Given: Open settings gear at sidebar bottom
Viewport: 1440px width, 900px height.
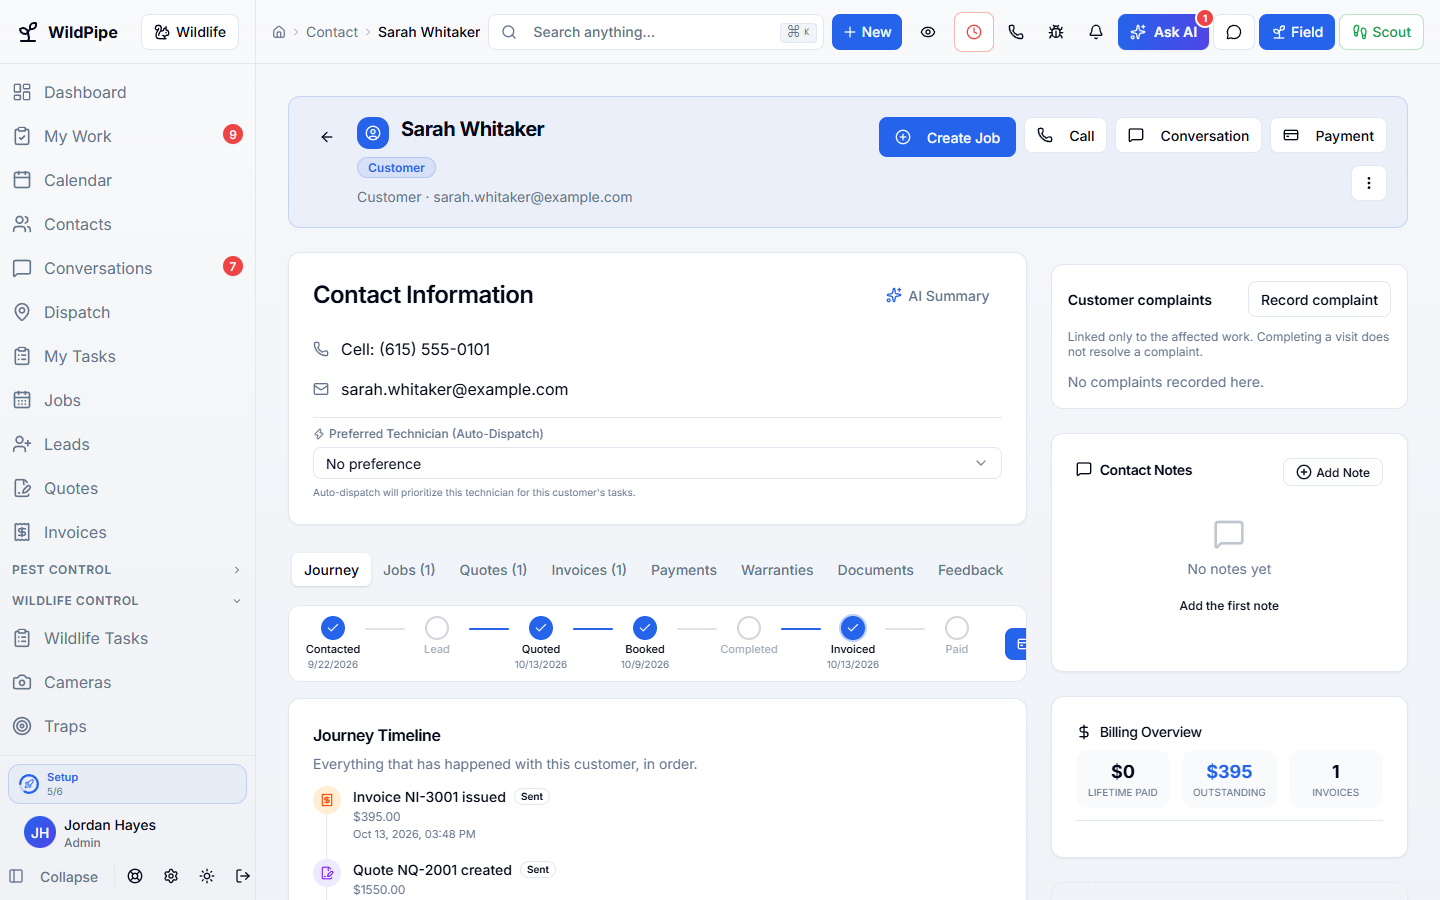Looking at the screenshot, I should pos(171,876).
